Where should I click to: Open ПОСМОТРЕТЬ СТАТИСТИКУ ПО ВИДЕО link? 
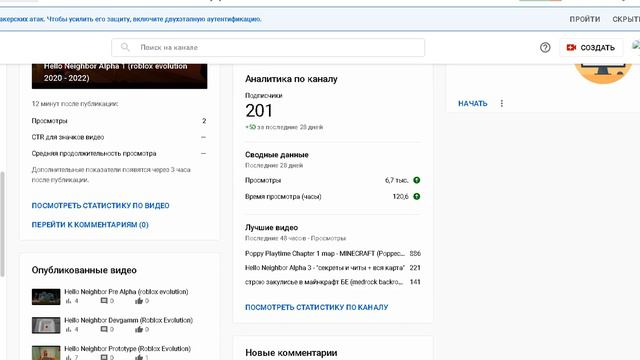click(100, 205)
